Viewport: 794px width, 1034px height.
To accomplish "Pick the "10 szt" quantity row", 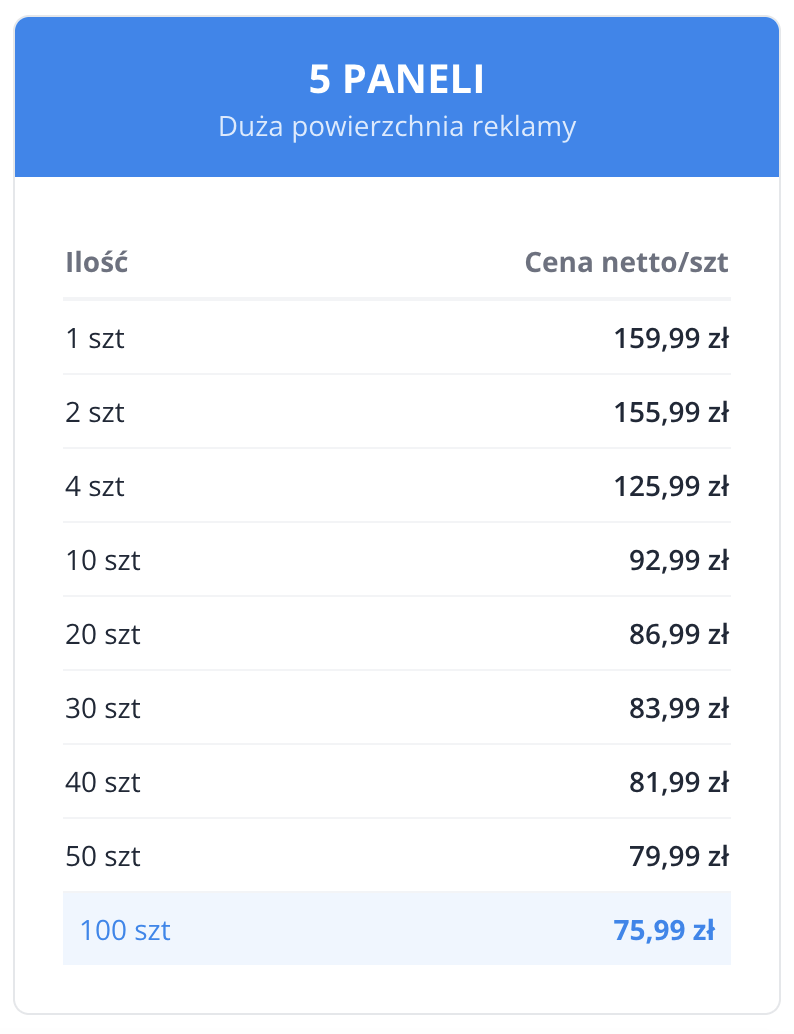I will pyautogui.click(x=103, y=561).
